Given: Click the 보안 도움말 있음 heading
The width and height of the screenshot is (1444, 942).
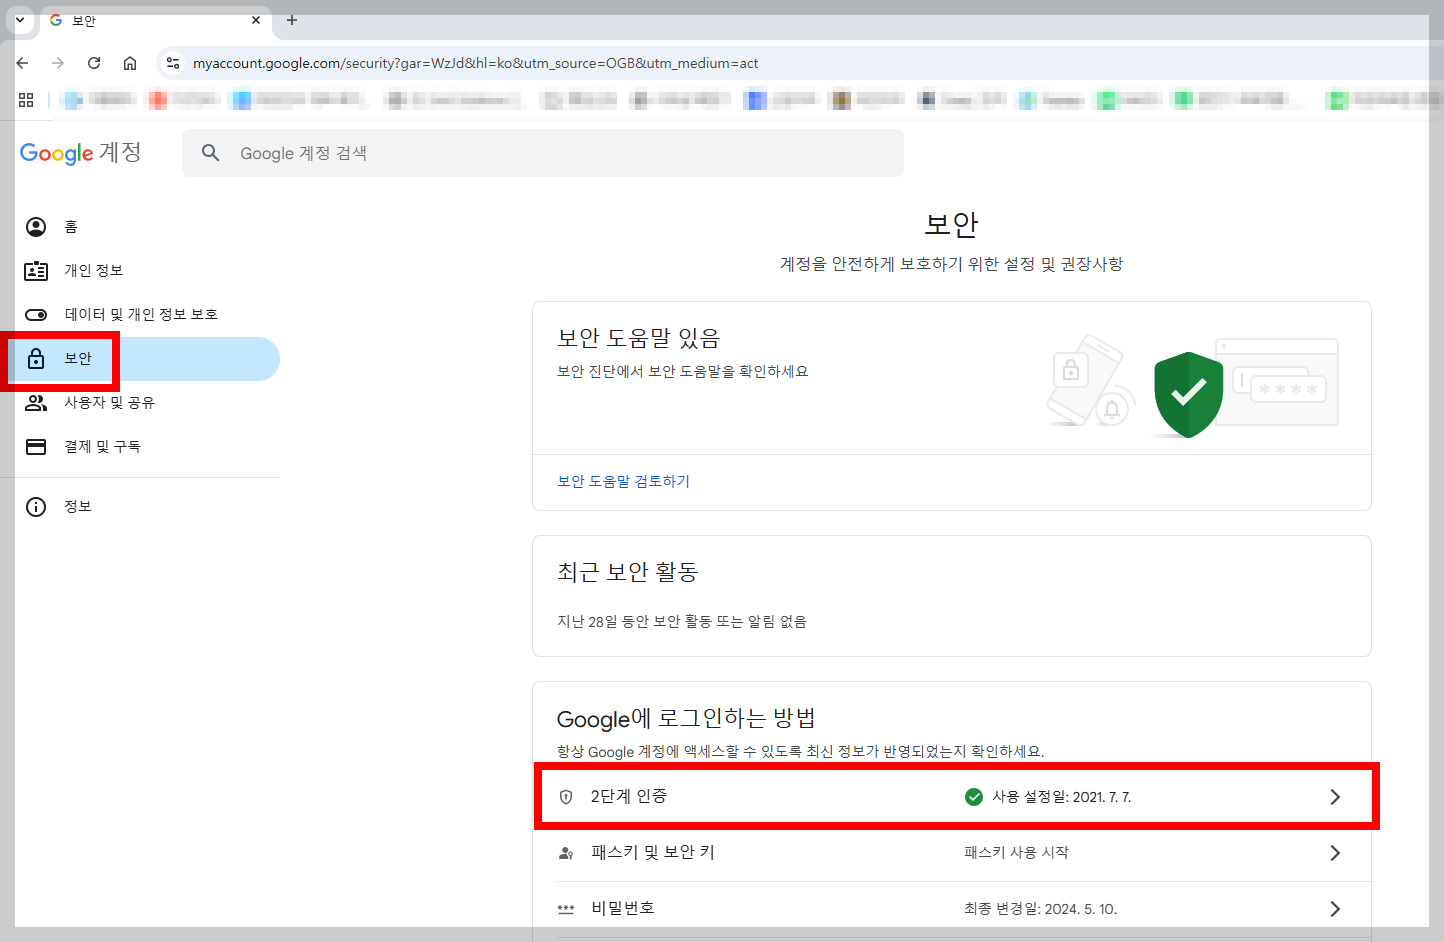Looking at the screenshot, I should 638,339.
